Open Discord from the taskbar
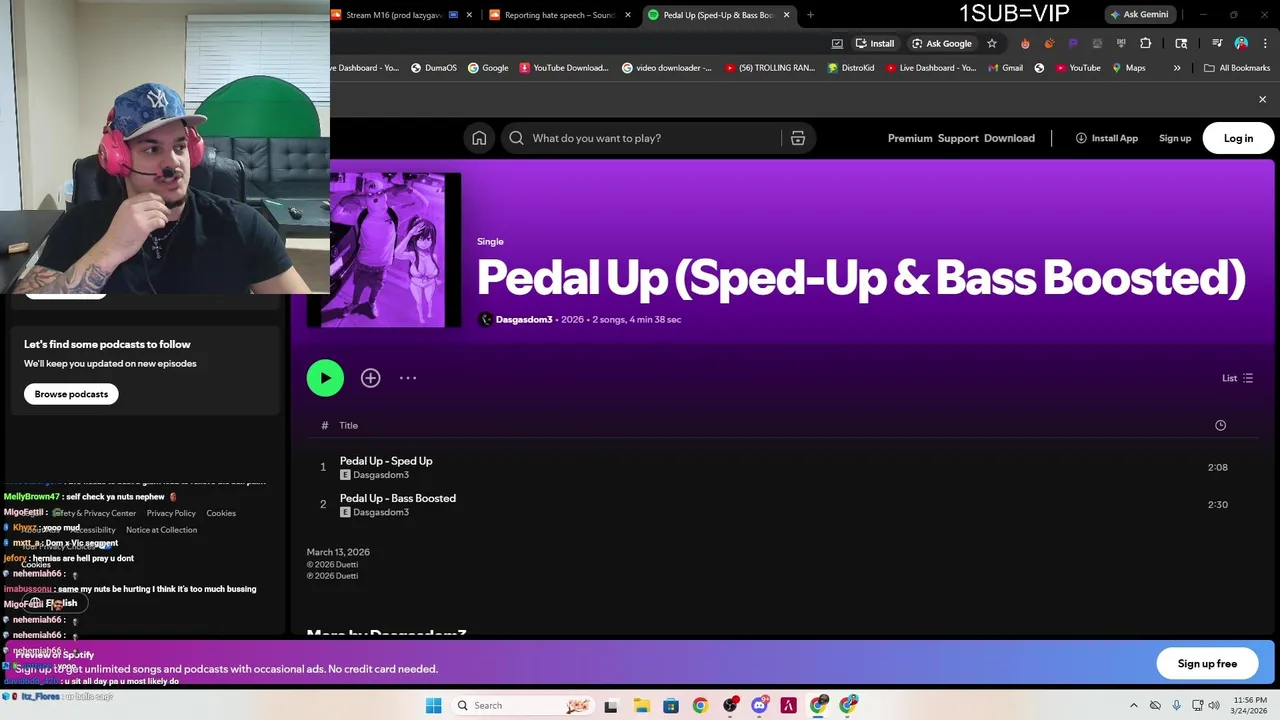Image resolution: width=1280 pixels, height=720 pixels. (x=759, y=705)
